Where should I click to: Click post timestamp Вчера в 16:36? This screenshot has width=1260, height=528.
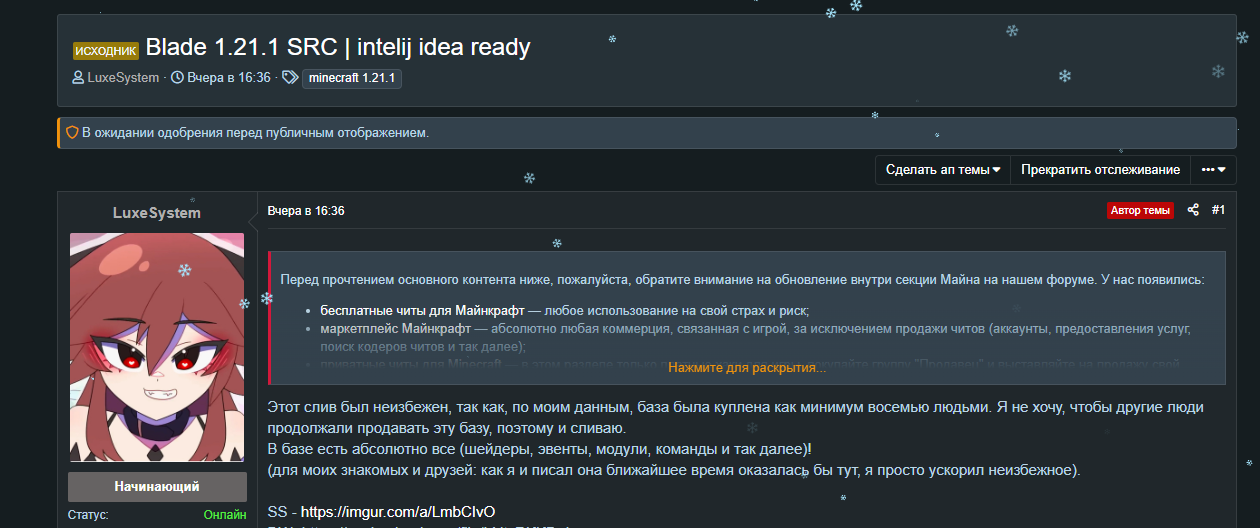[x=306, y=211]
